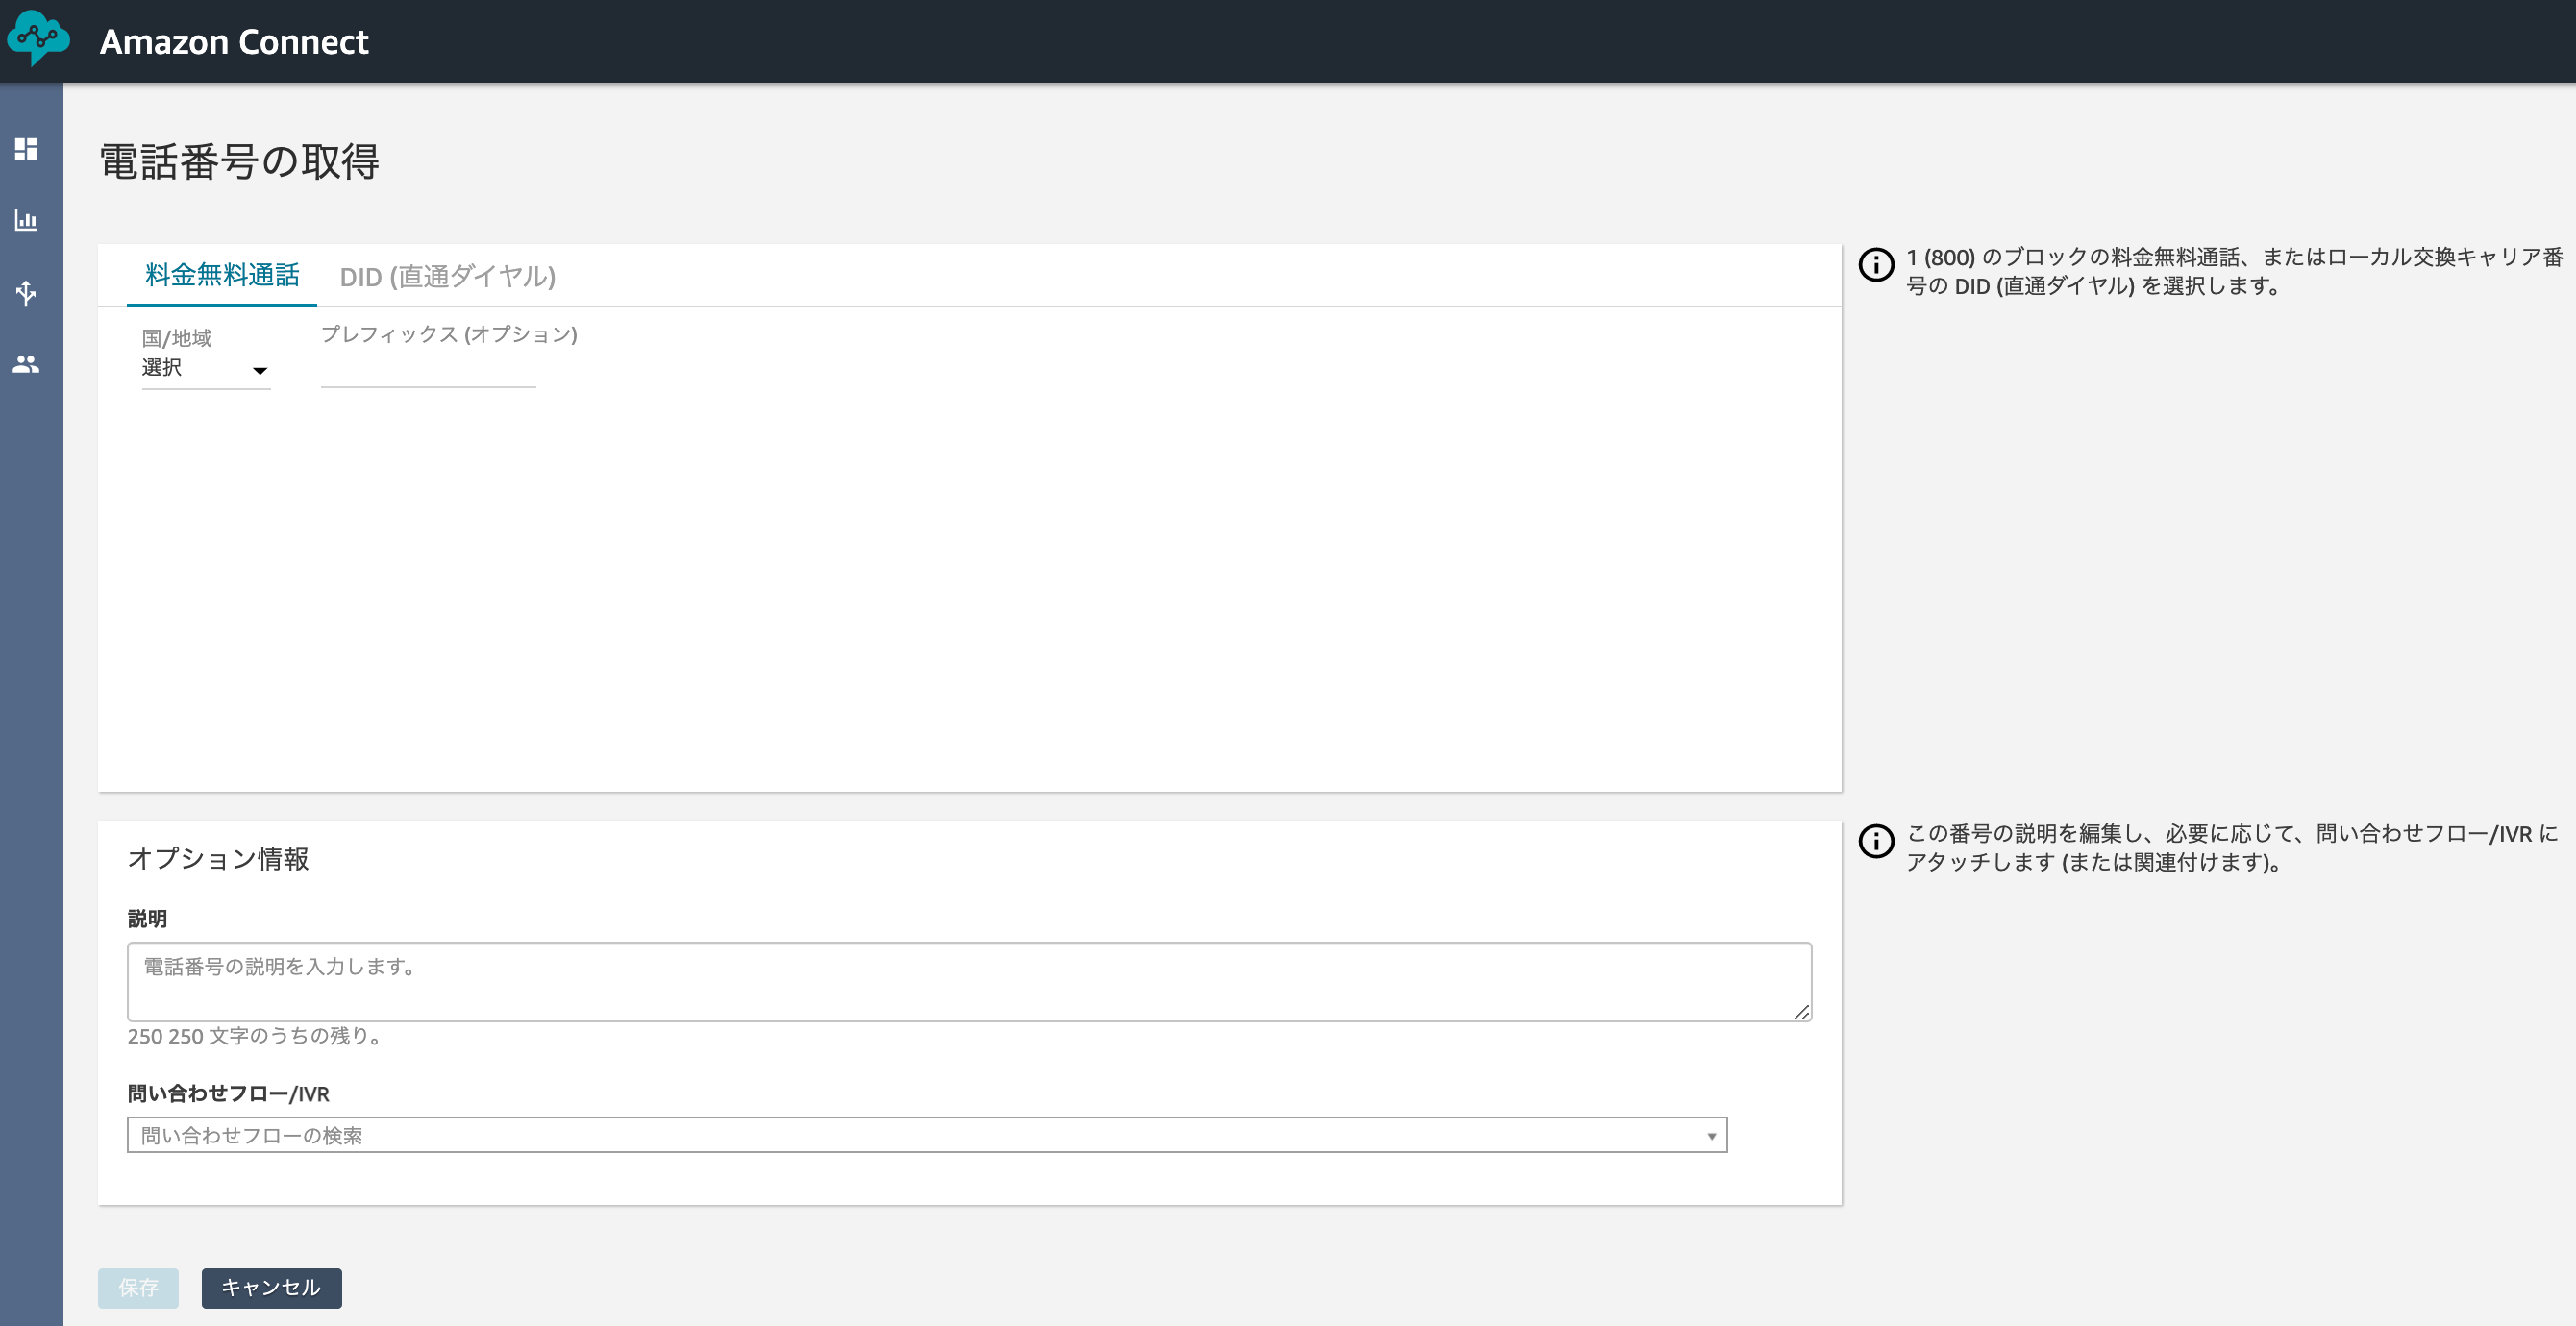Screen dimensions: 2576x1326
Task: Click the arrow of contact flow combo box
Action: [x=1711, y=1136]
